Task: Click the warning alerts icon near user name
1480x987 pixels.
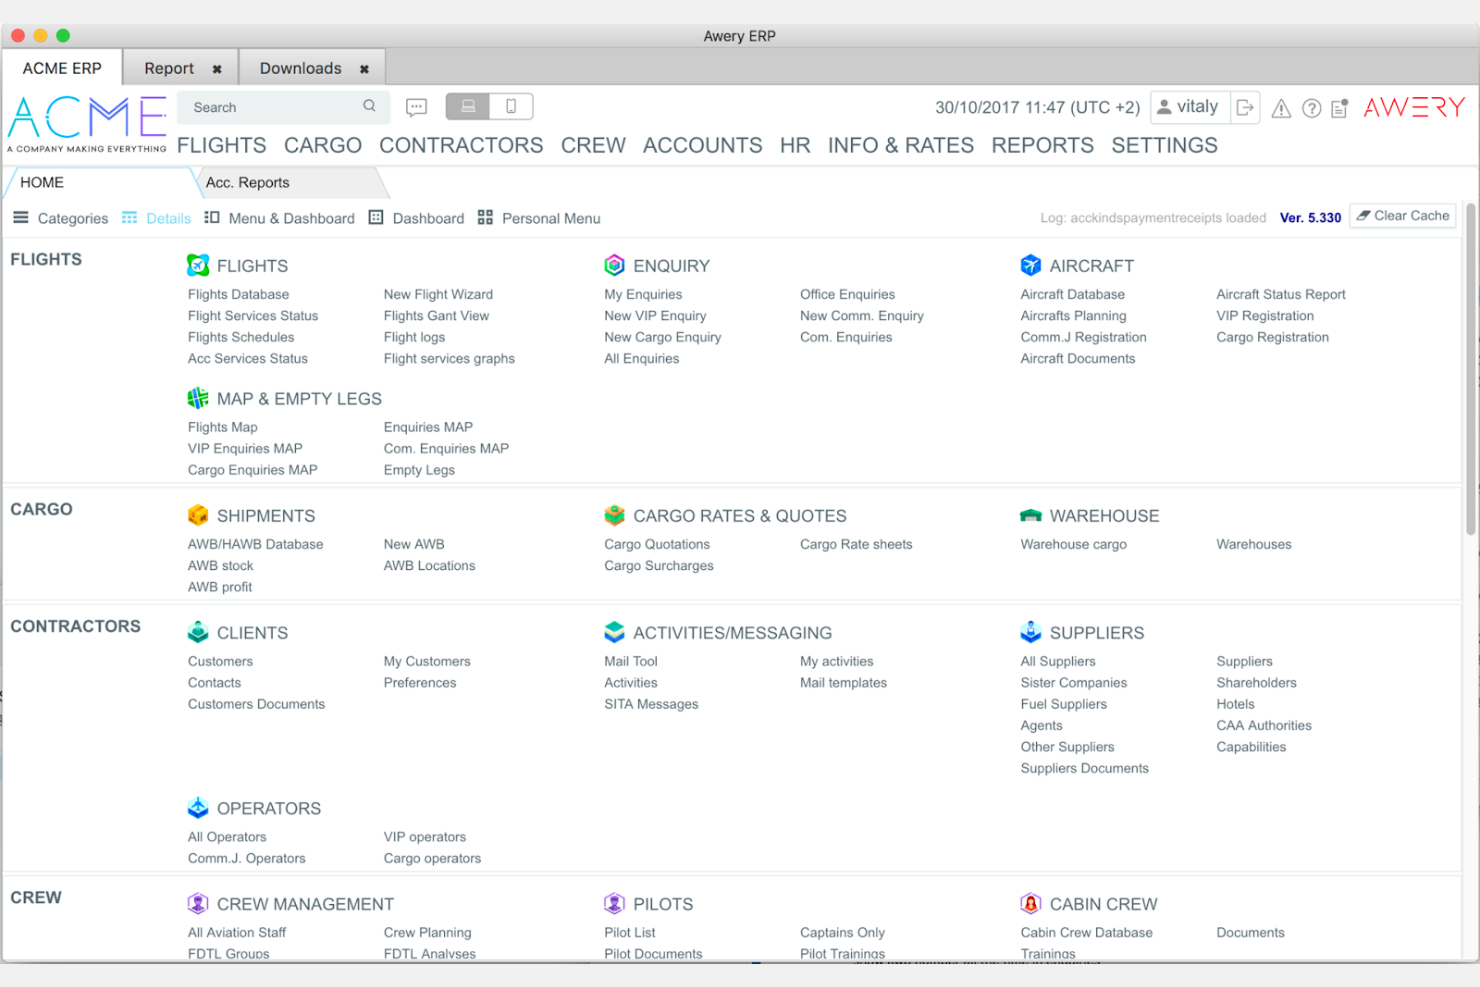Action: click(1281, 109)
